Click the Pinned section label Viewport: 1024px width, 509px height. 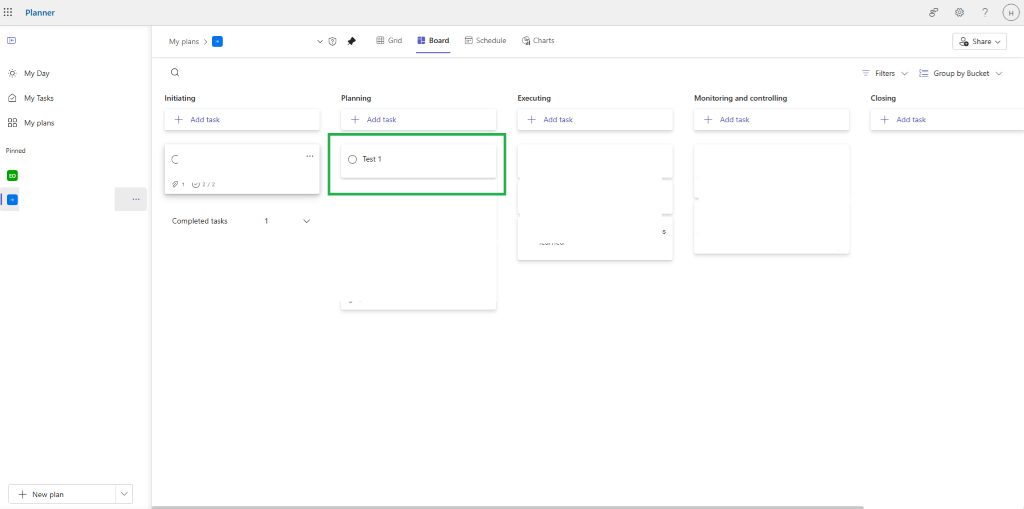point(16,150)
